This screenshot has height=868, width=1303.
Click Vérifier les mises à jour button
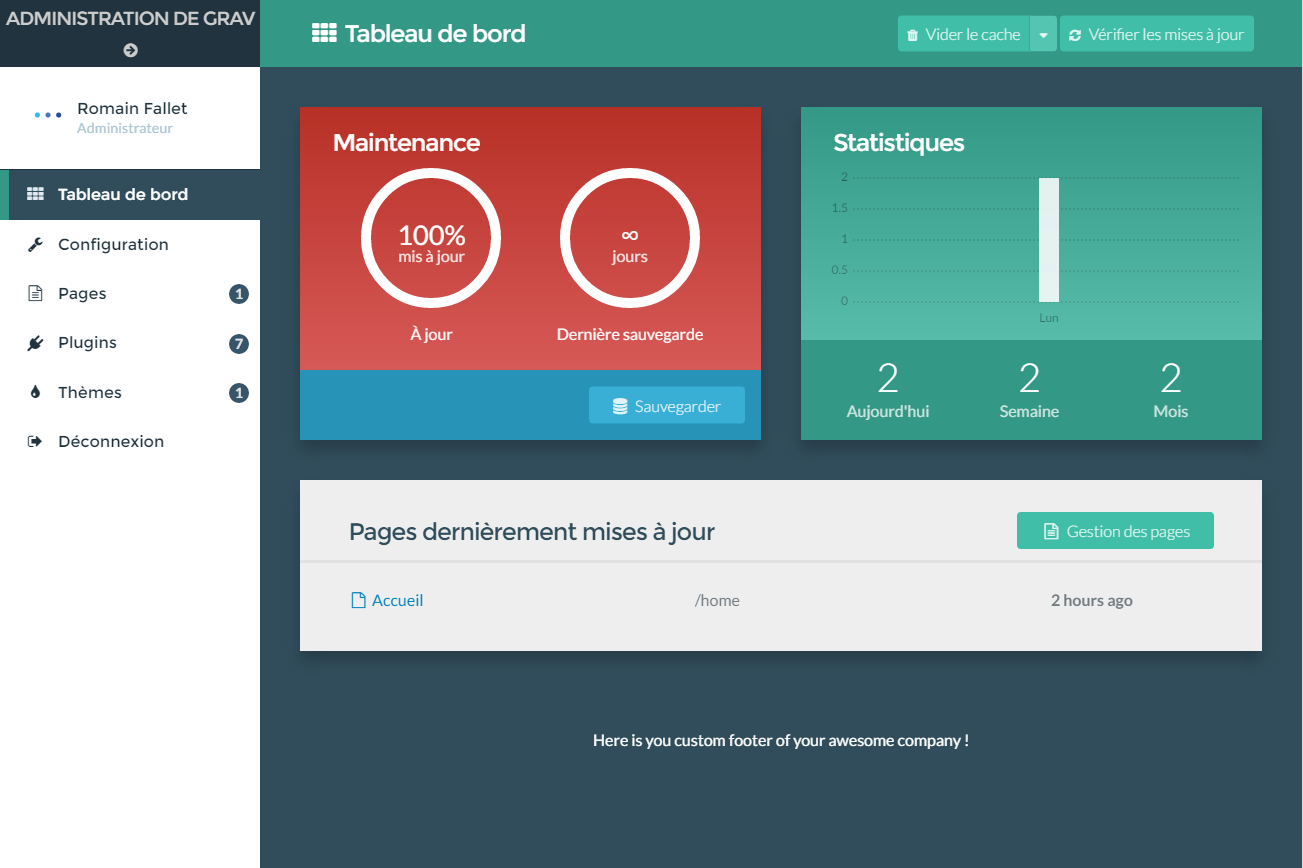click(x=1156, y=34)
